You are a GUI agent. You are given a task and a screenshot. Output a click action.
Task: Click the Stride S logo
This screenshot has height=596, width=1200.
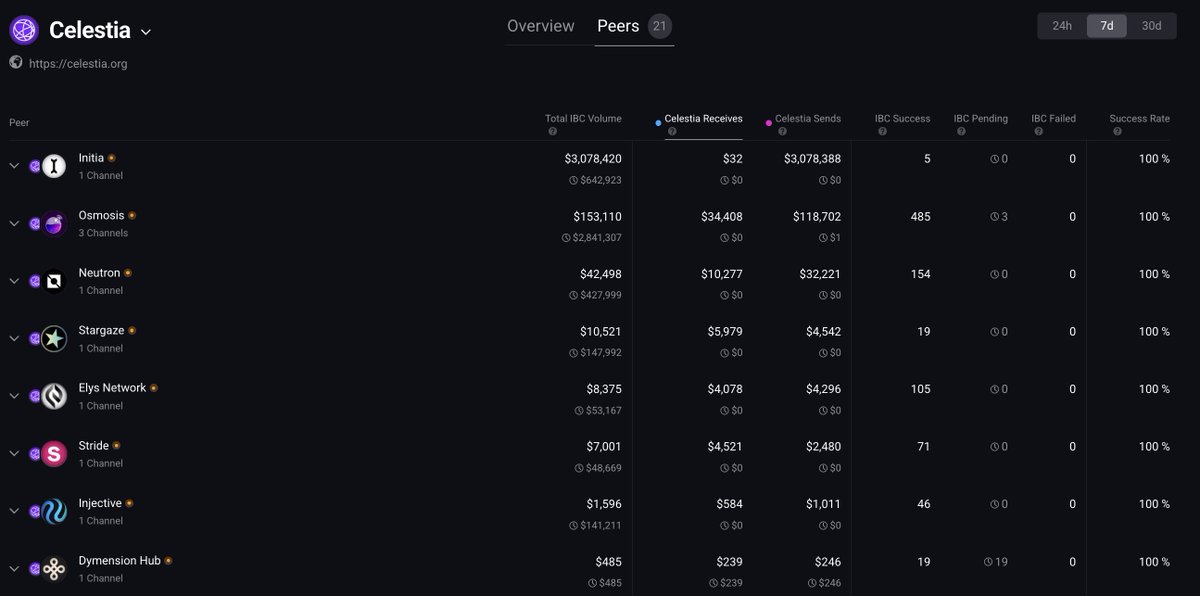click(54, 454)
